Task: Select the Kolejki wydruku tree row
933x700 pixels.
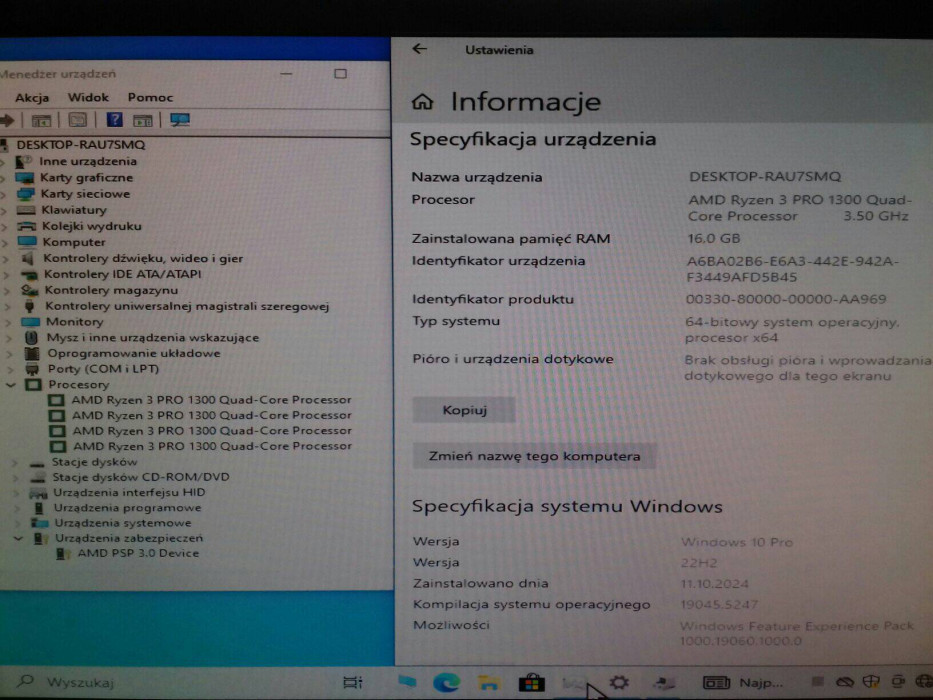Action: [x=92, y=226]
